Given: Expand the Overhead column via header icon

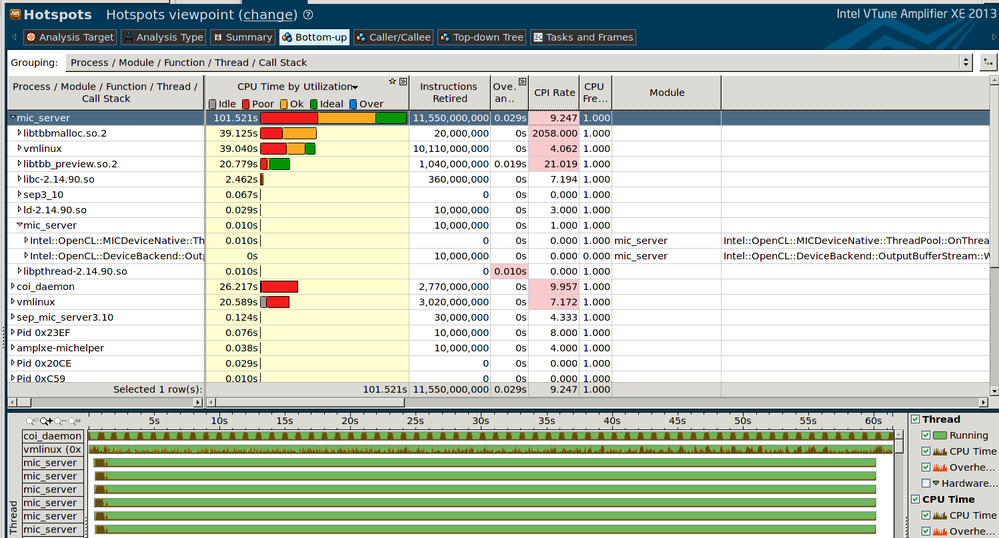Looking at the screenshot, I should point(522,82).
